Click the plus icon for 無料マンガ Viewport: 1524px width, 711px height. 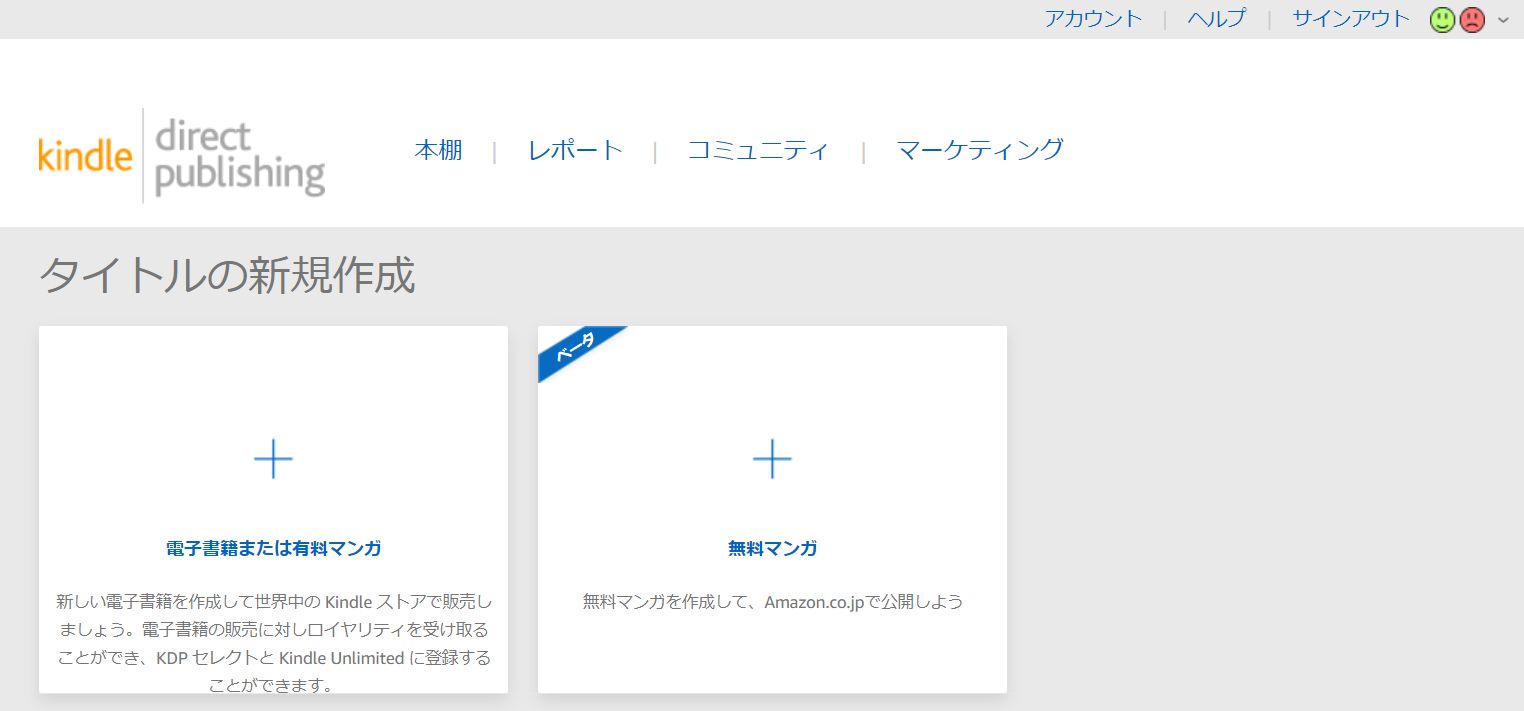pyautogui.click(x=772, y=458)
